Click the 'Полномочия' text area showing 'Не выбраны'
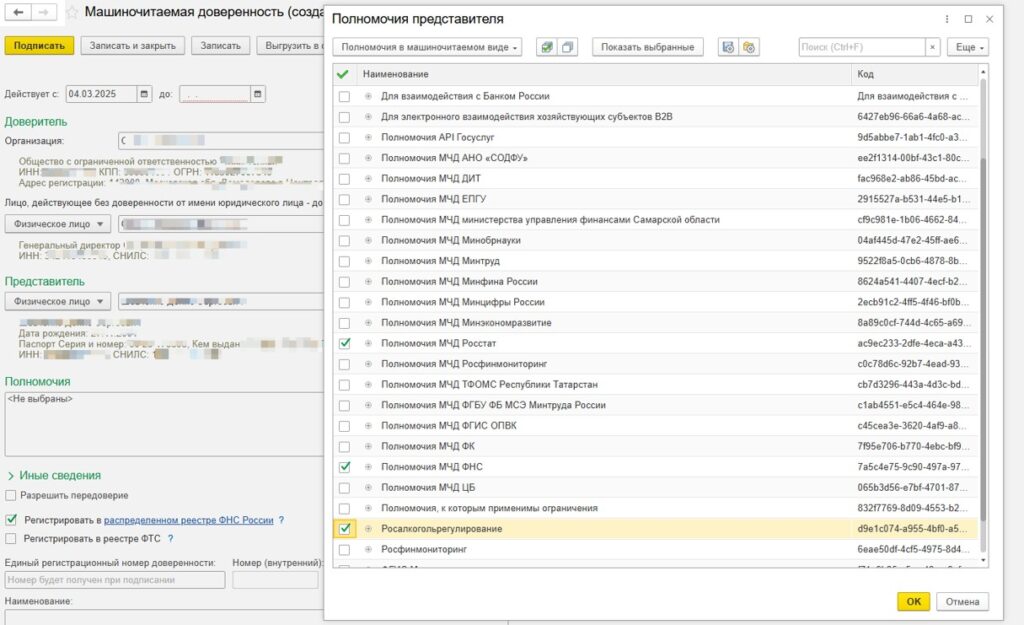The width and height of the screenshot is (1024, 625). tap(164, 424)
